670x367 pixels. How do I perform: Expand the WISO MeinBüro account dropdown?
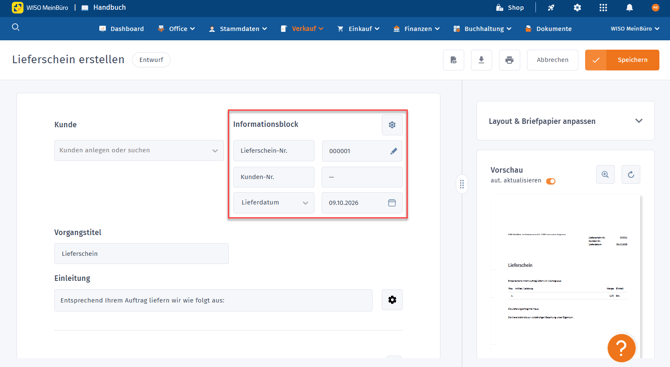tap(635, 29)
